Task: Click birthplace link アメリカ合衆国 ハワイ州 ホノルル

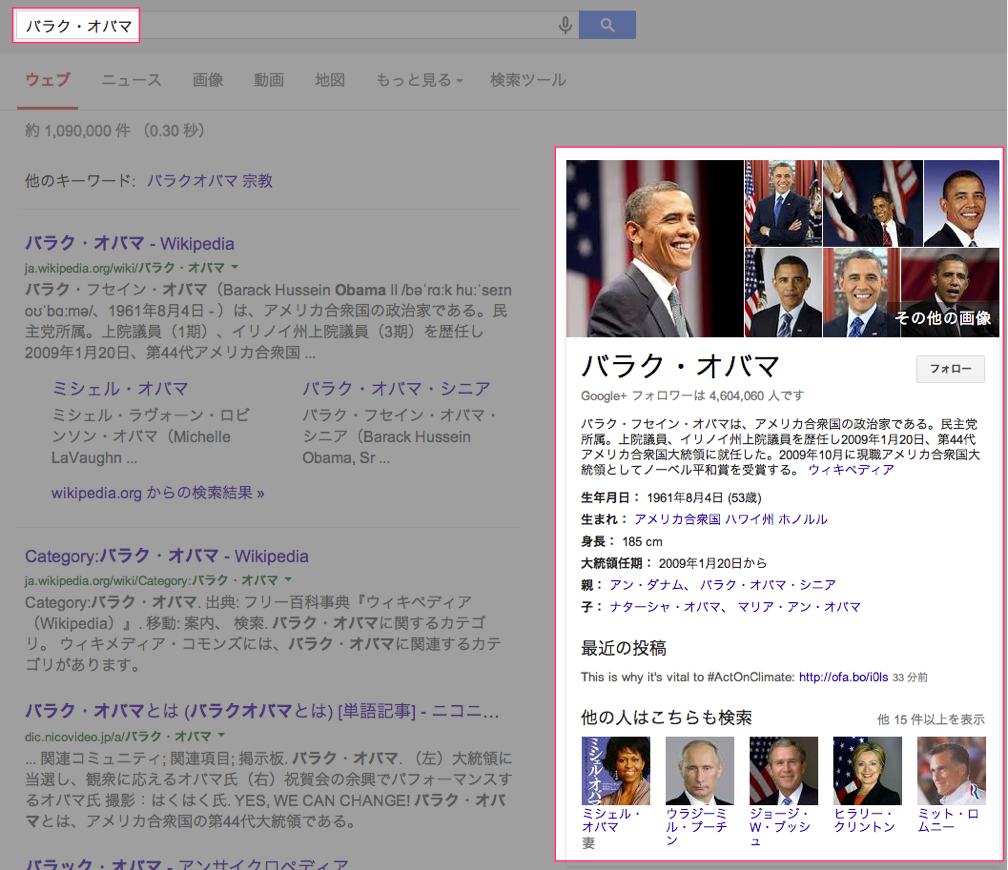Action: click(x=731, y=520)
